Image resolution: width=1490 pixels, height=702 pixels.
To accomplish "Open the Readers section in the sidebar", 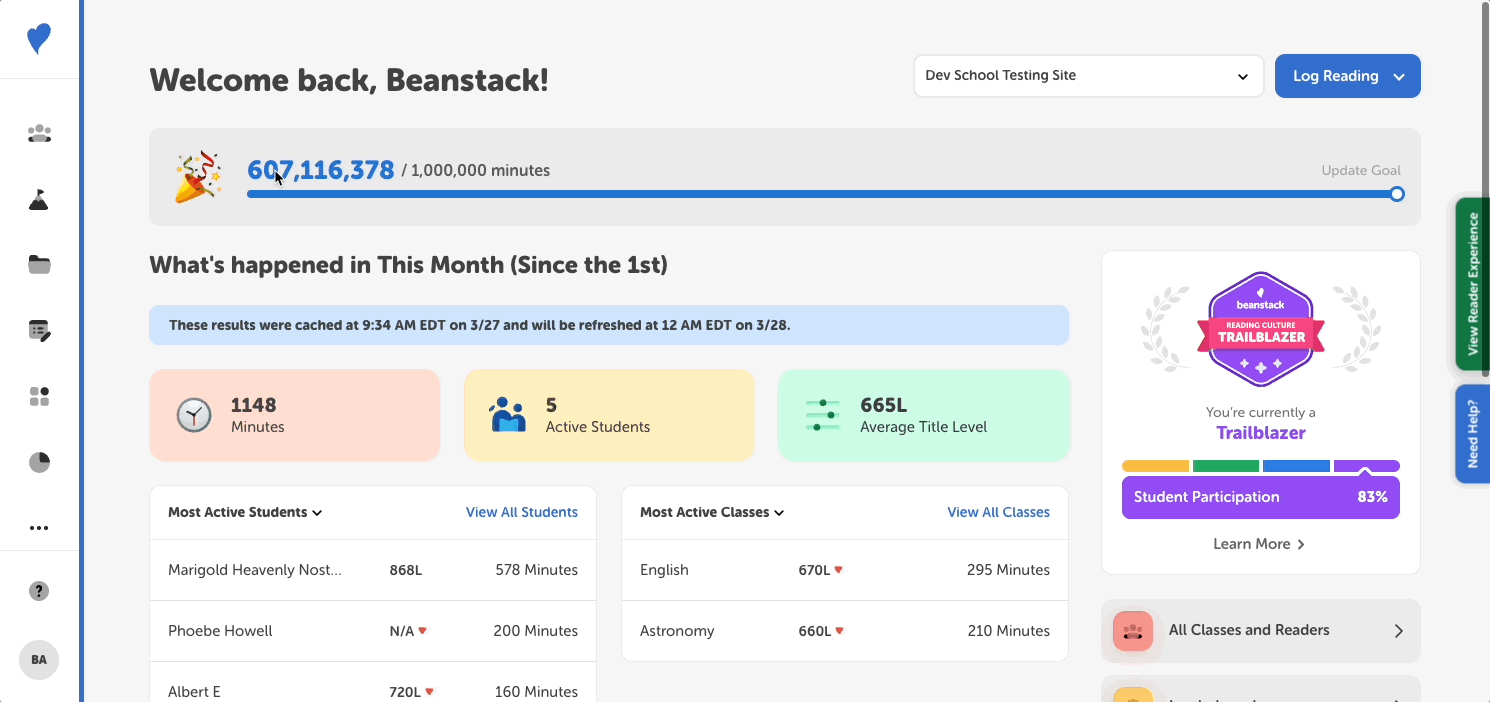I will click(x=39, y=133).
